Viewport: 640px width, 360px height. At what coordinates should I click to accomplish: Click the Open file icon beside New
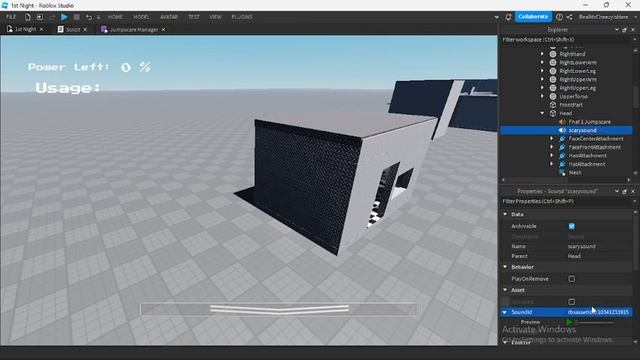point(40,17)
